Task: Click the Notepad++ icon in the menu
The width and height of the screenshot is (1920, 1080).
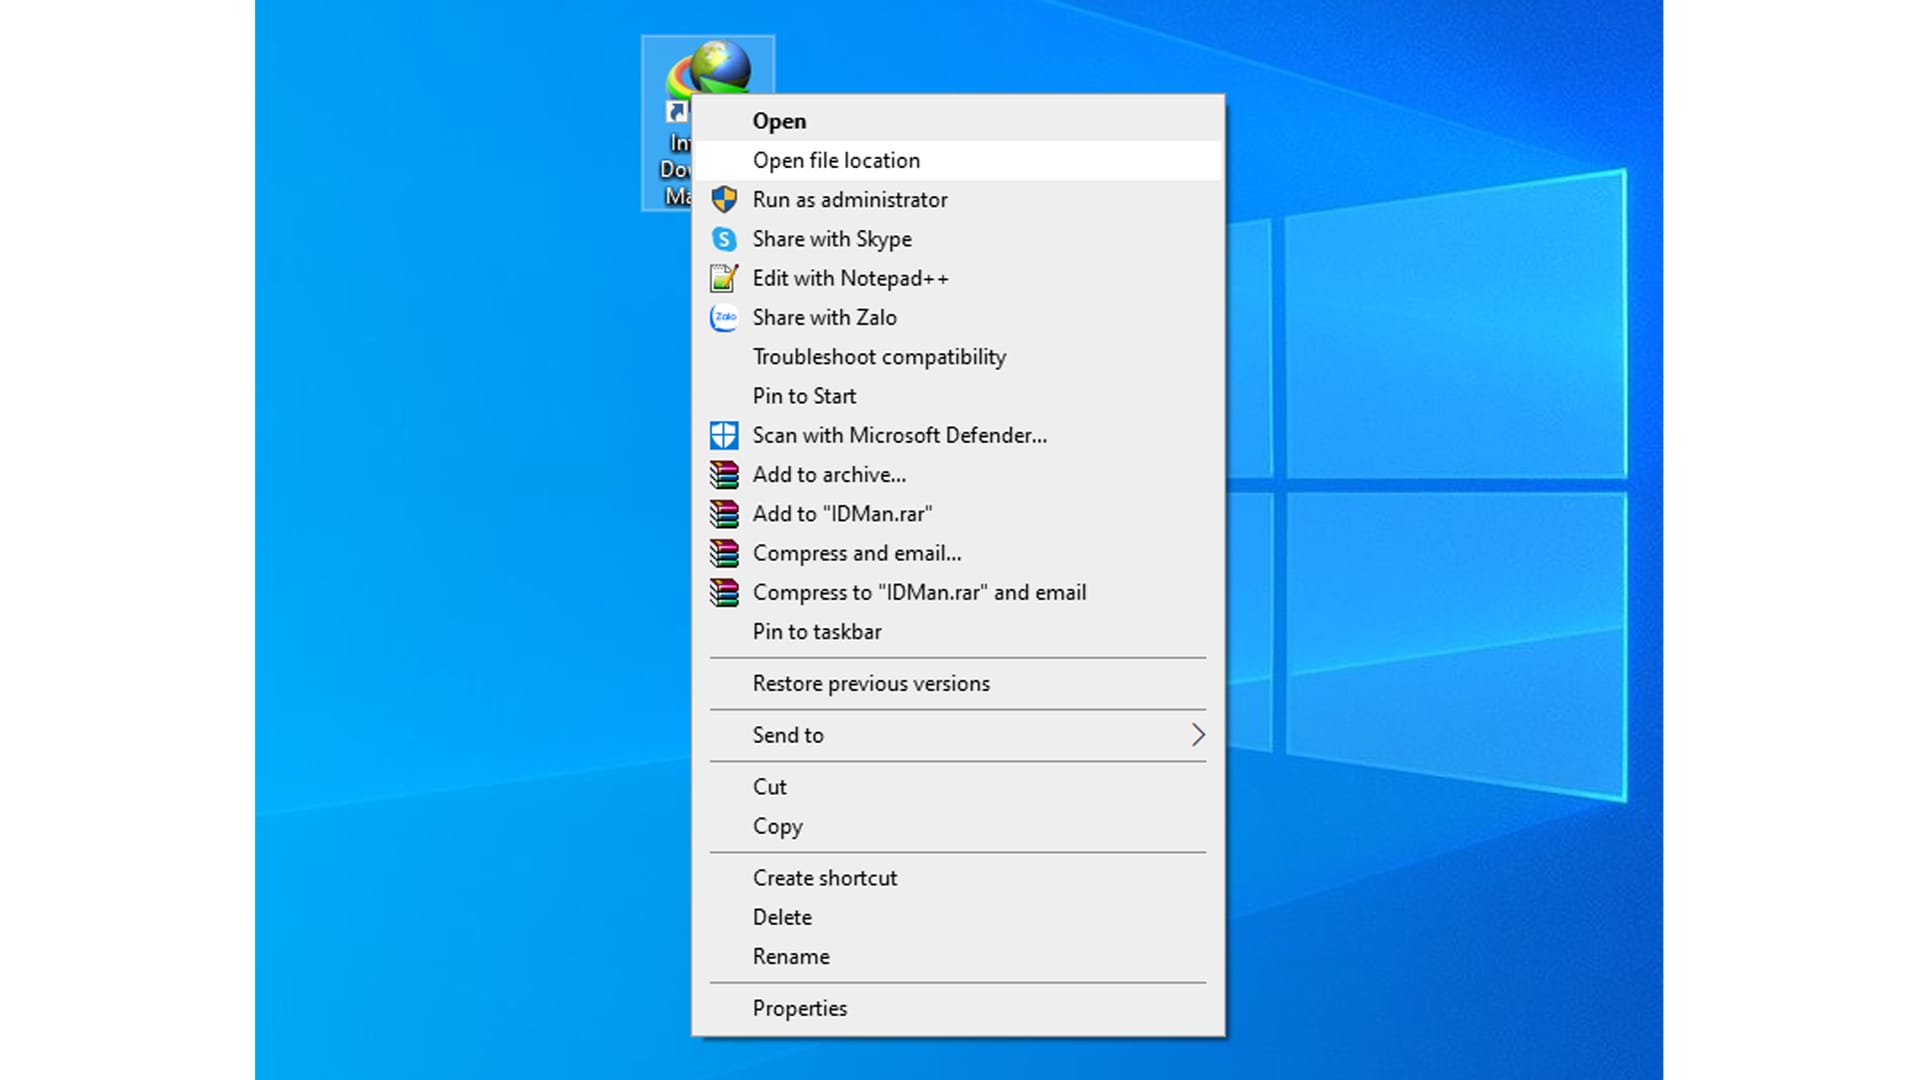Action: click(x=724, y=278)
